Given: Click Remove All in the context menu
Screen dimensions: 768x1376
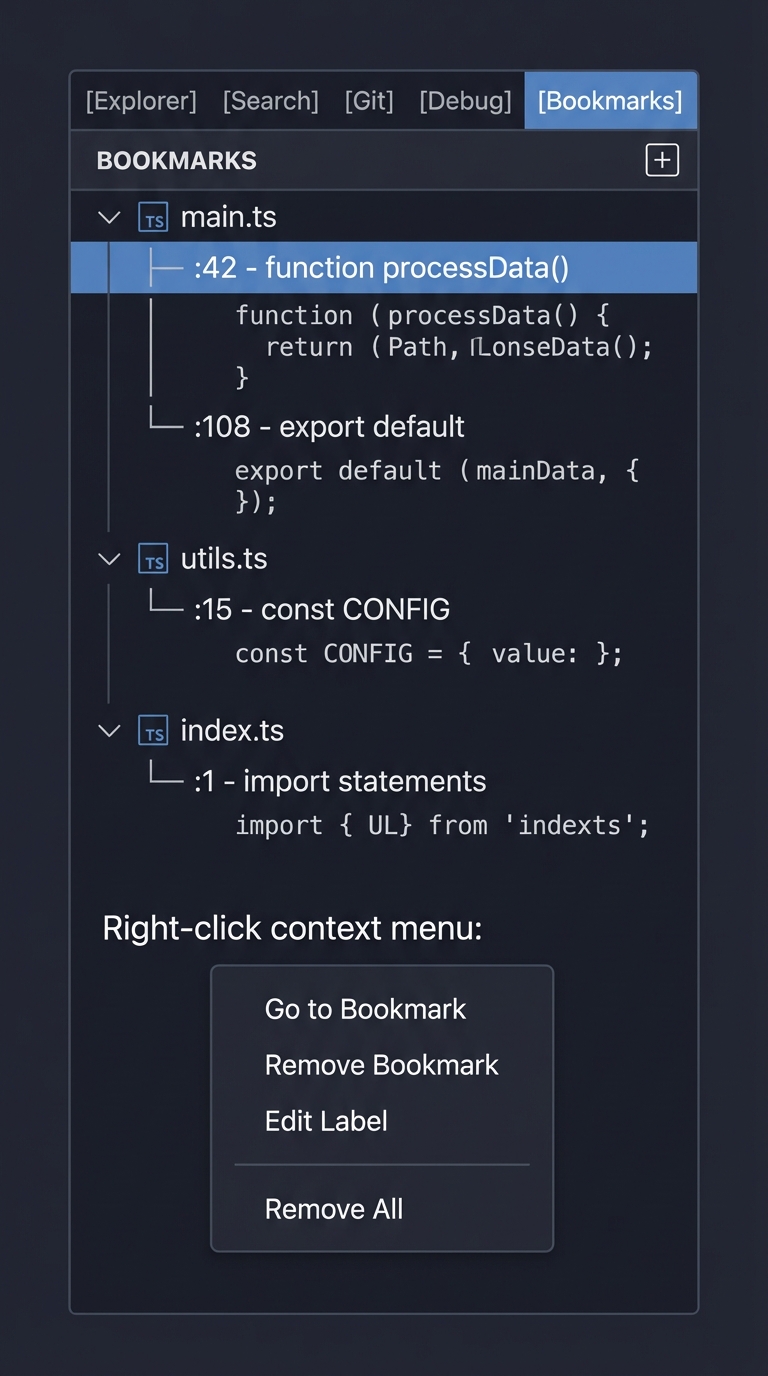Looking at the screenshot, I should click(x=333, y=1209).
